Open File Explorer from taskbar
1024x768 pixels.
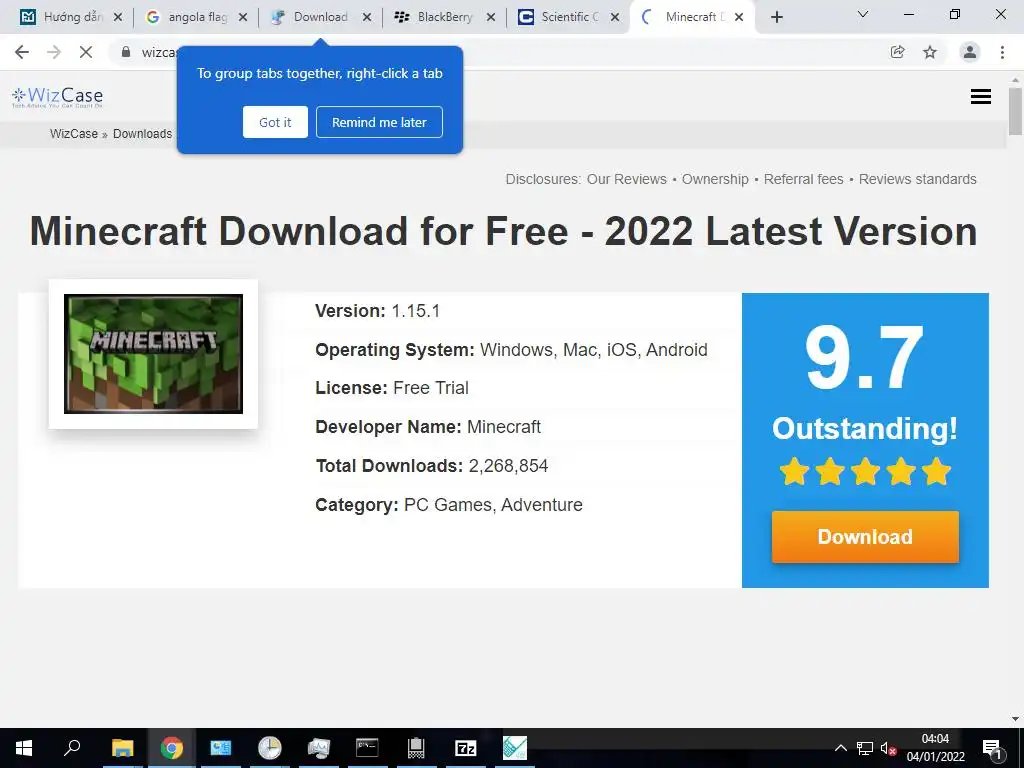[122, 748]
